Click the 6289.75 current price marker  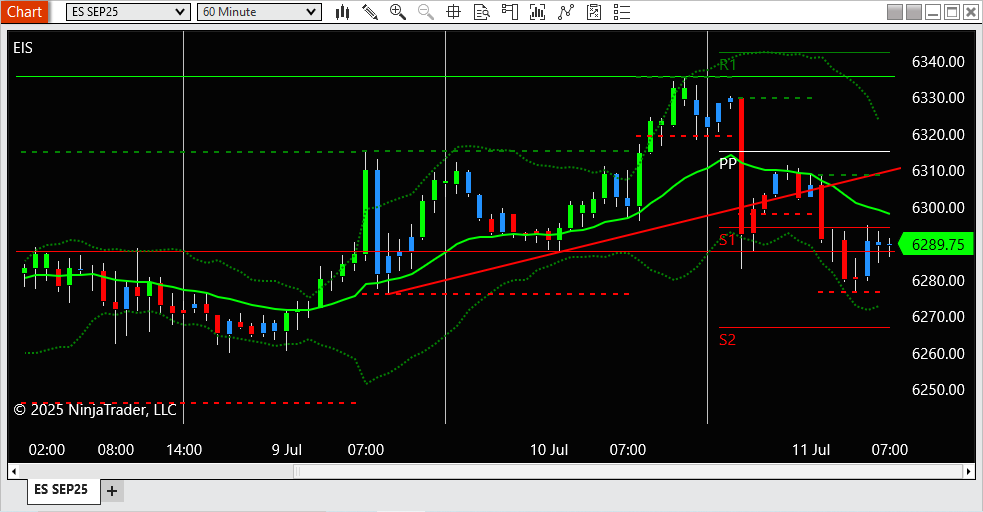[x=937, y=244]
